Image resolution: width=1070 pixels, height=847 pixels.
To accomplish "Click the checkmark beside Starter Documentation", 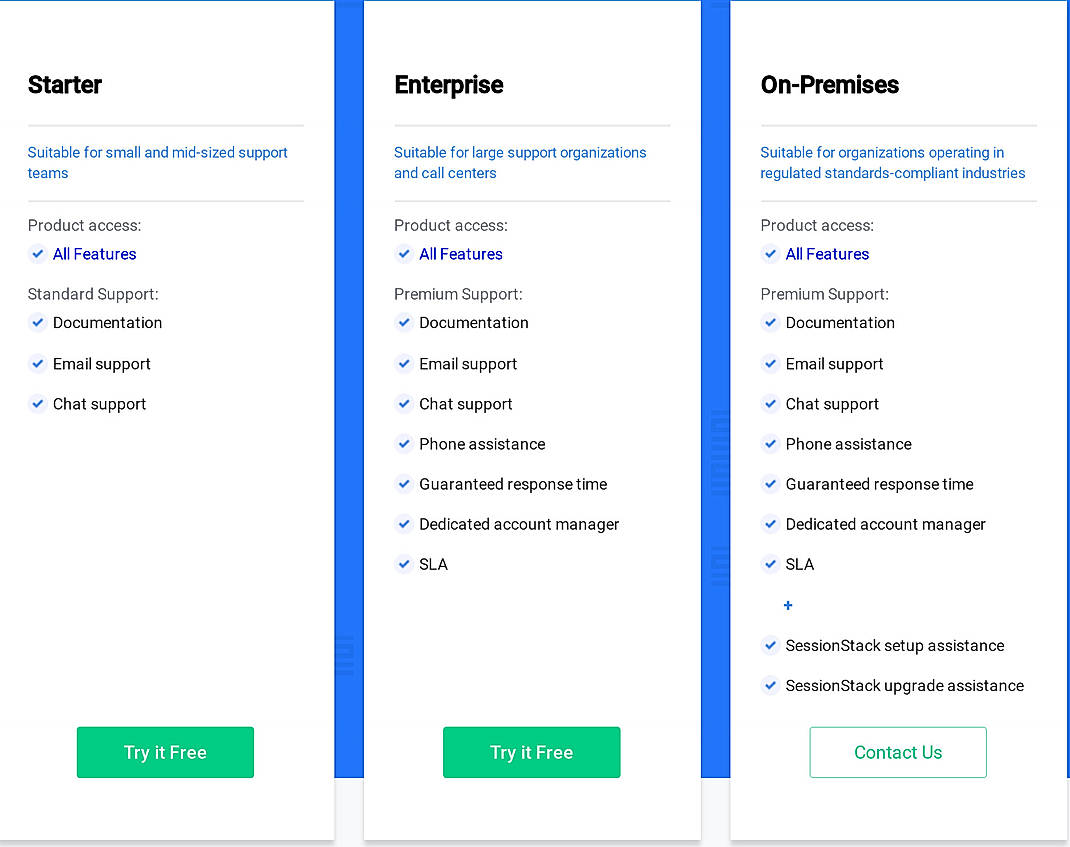I will 37,323.
